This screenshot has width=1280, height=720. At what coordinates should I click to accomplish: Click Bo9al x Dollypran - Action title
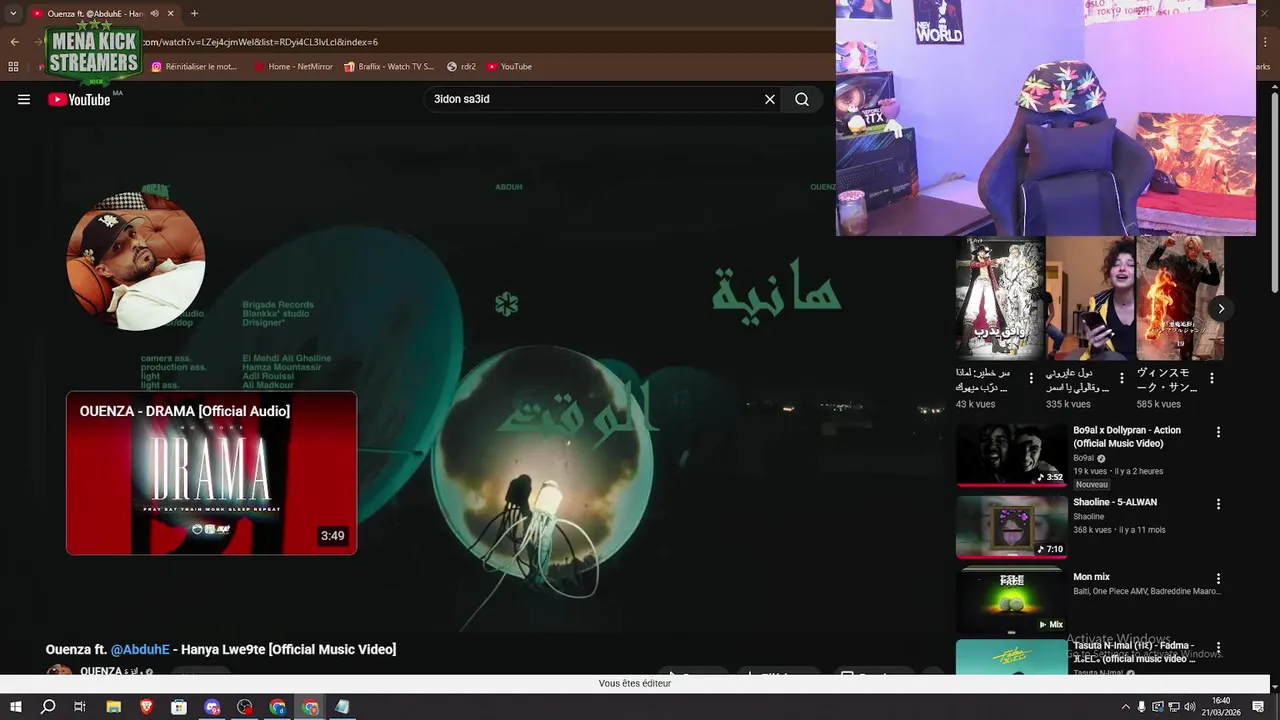(x=1127, y=437)
